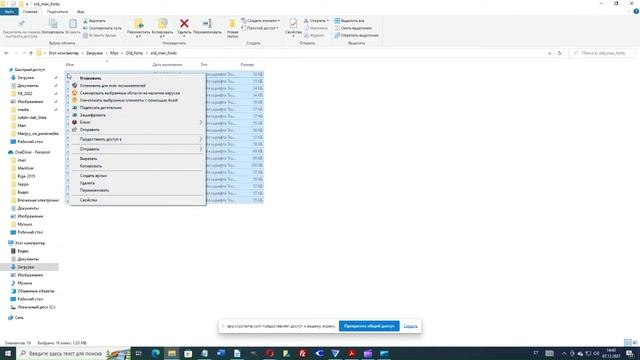Sort files by Размер column header
This screenshot has width=640, height=360.
pyautogui.click(x=247, y=64)
